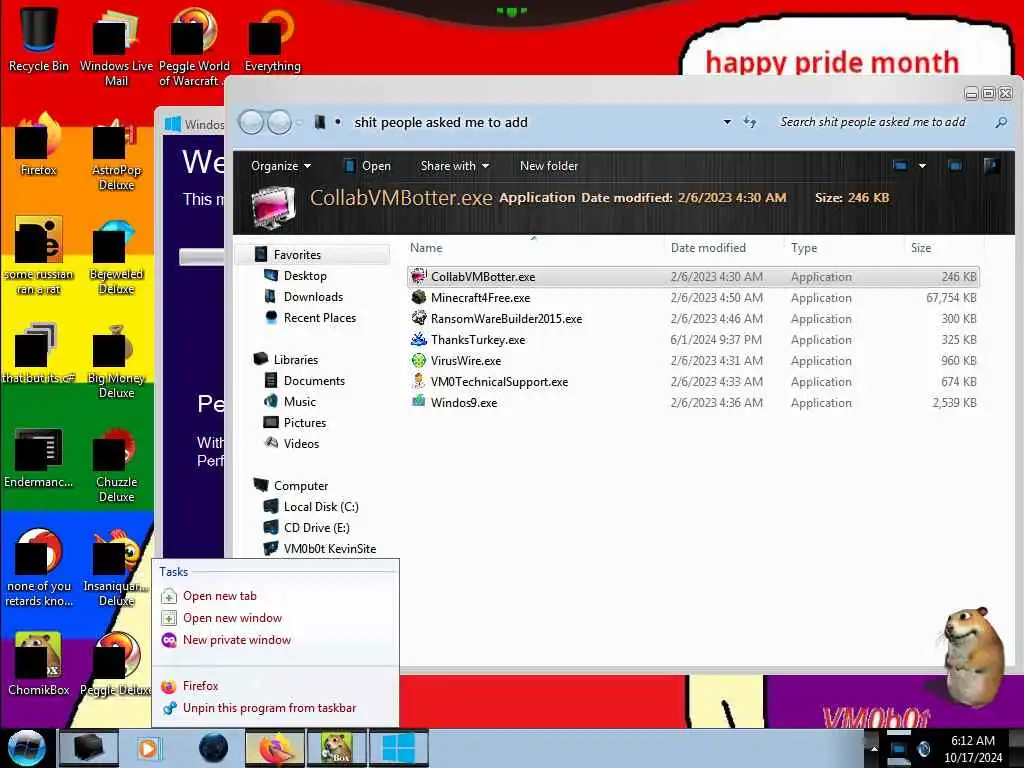Select AstroPop Deluxe desktop icon

click(x=116, y=155)
